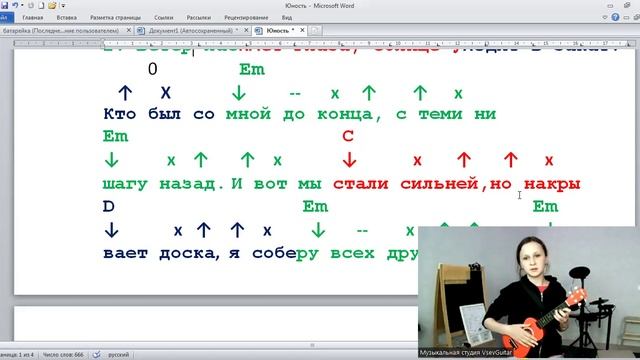Click the horizontal ruler
The image size is (640, 360).
click(x=324, y=43)
